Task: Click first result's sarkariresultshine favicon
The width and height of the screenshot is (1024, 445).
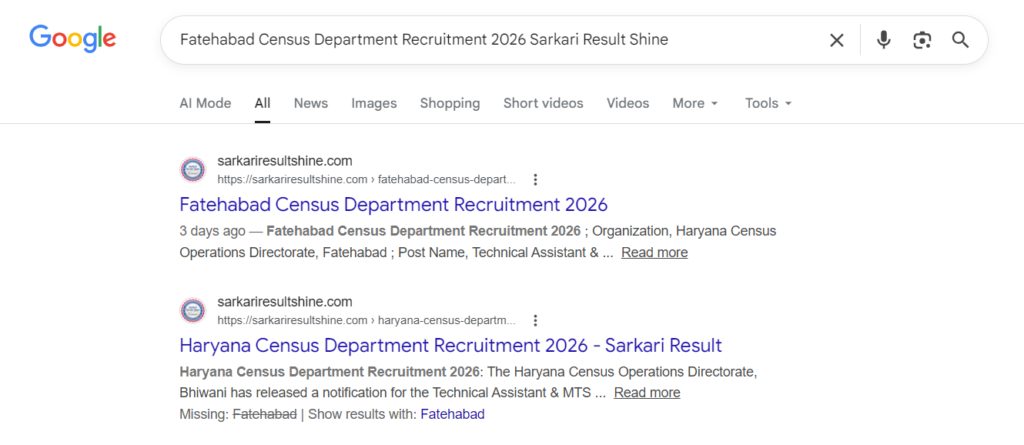Action: coord(192,170)
